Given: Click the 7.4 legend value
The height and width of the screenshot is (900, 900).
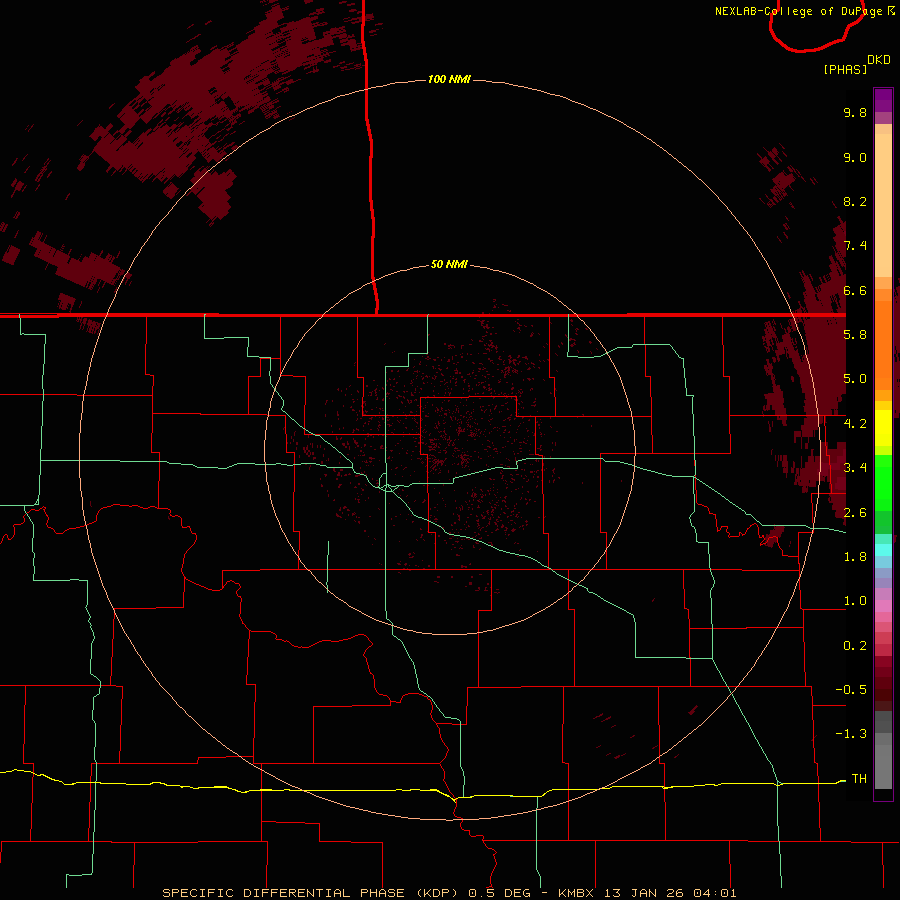Looking at the screenshot, I should (x=855, y=246).
